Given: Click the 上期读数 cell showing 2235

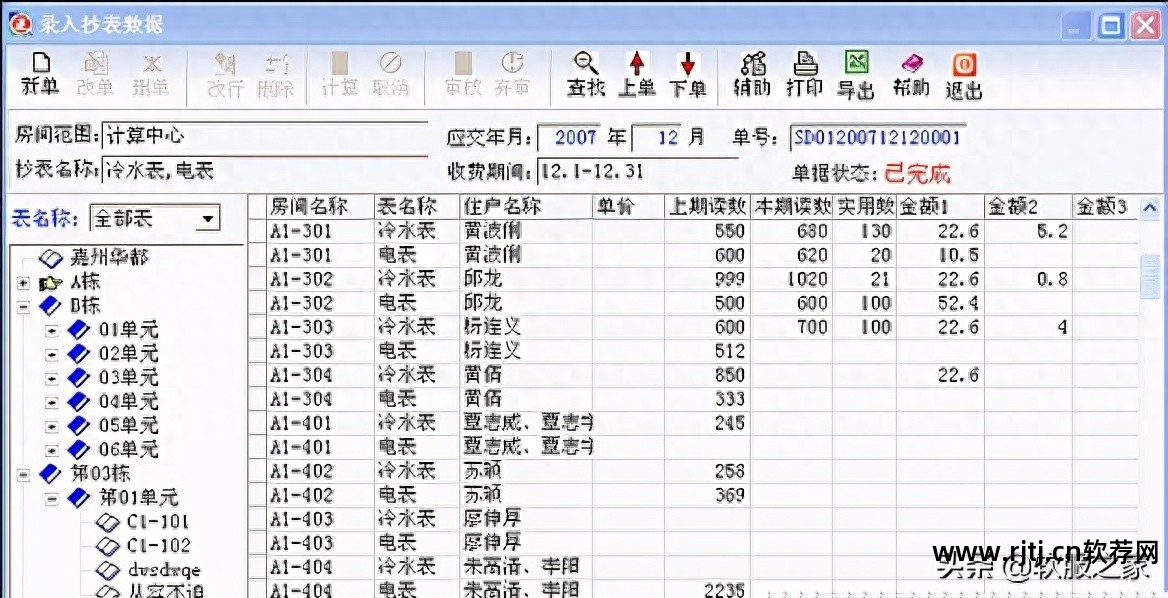Looking at the screenshot, I should coord(708,589).
